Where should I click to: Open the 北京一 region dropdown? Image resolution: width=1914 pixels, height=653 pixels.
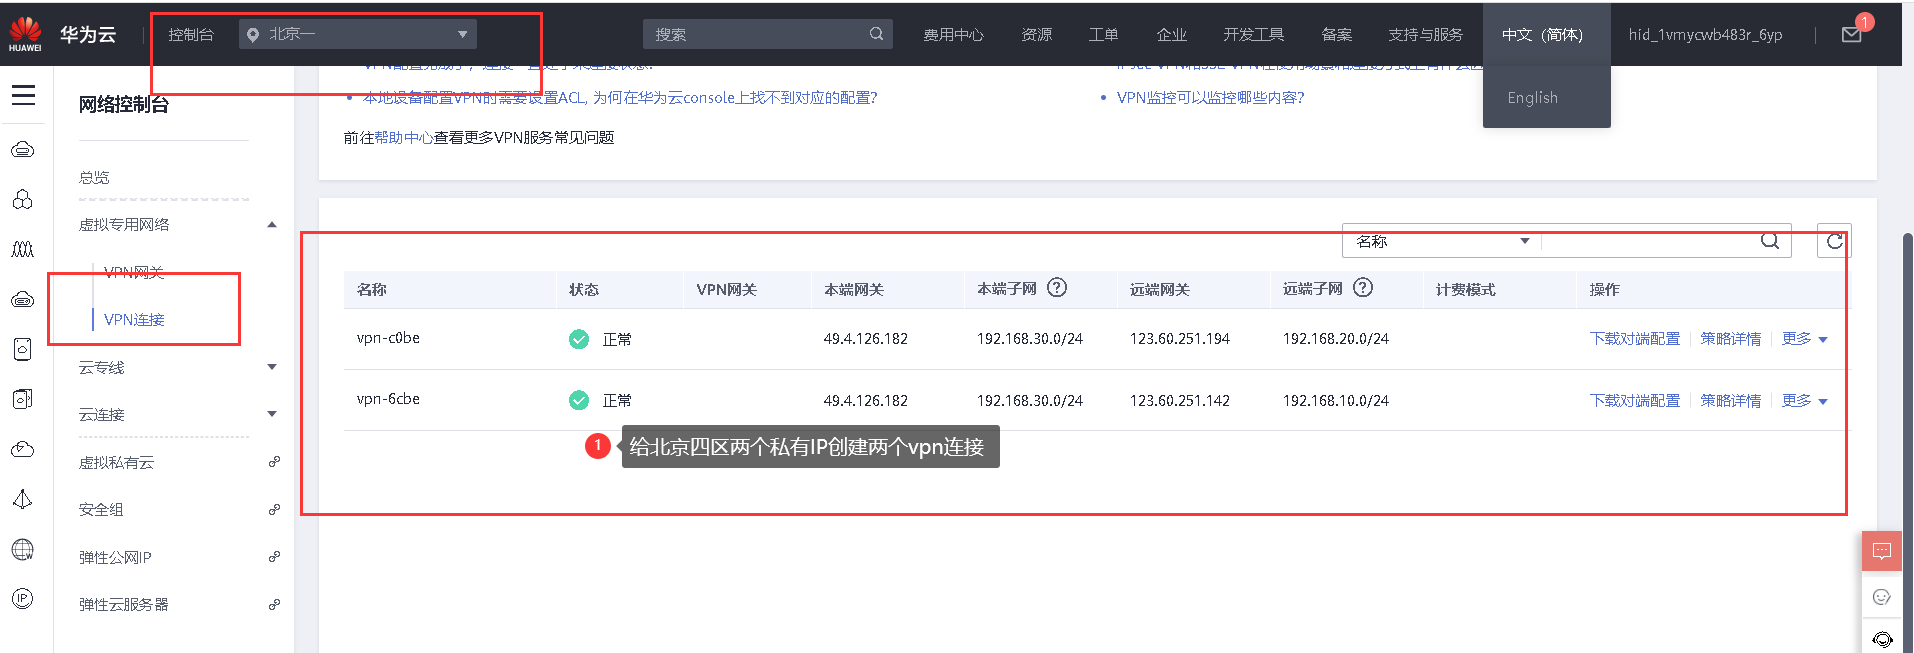358,34
